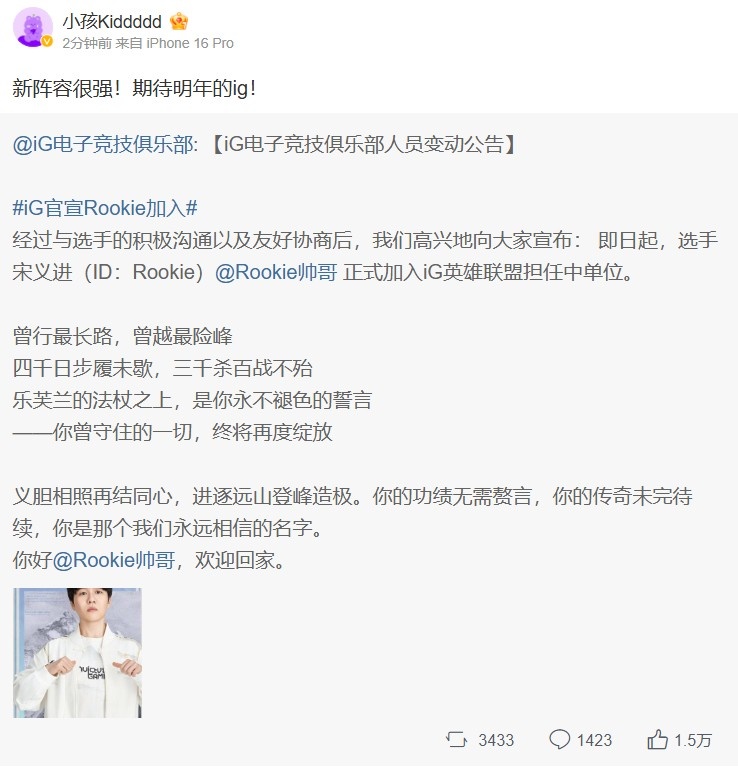Open 小孩Kiddddd's profile avatar
This screenshot has width=738, height=769.
click(x=32, y=27)
